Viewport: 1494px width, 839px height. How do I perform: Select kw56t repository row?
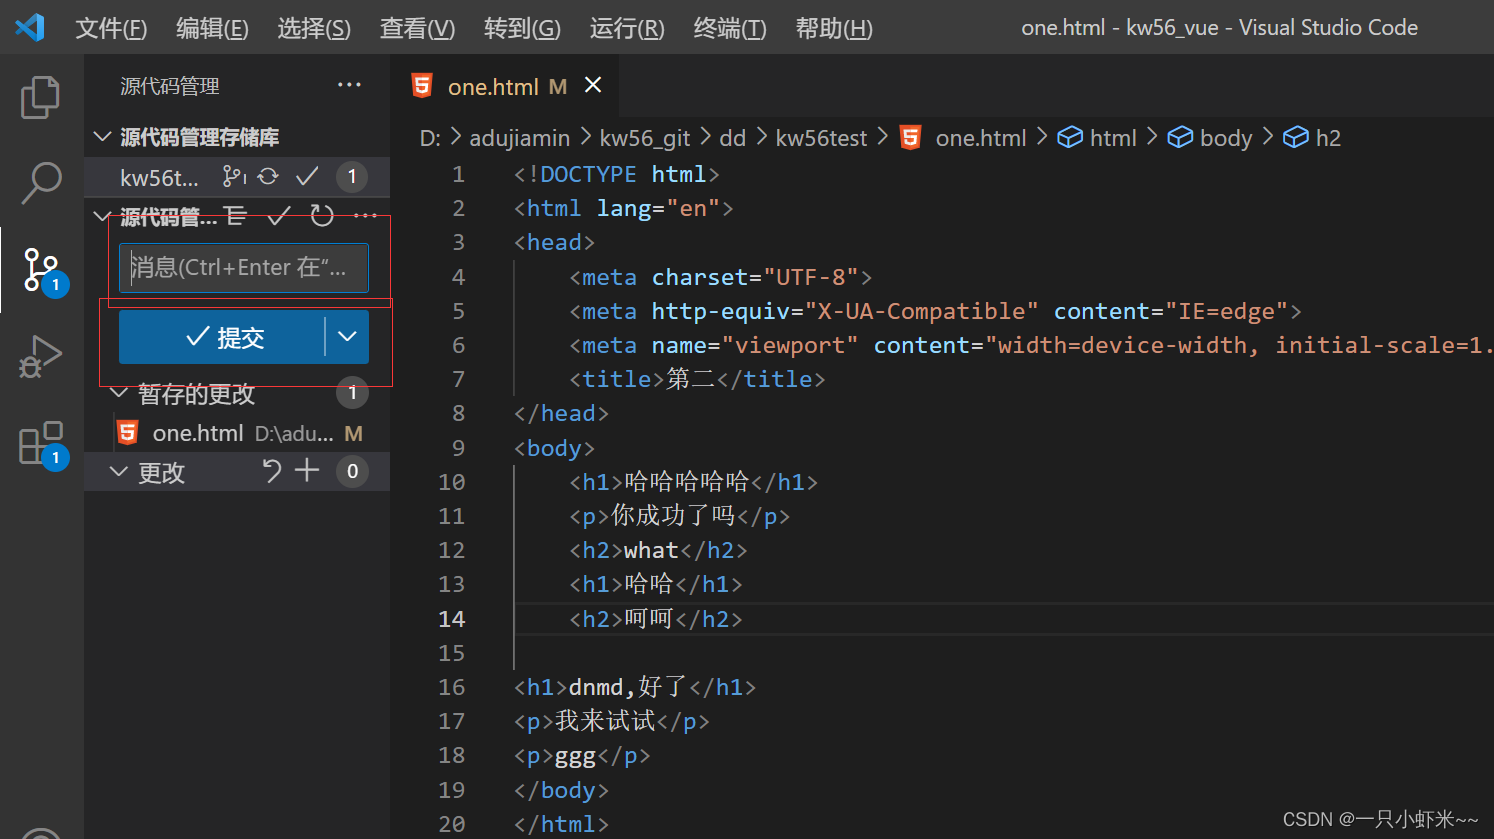coord(237,177)
